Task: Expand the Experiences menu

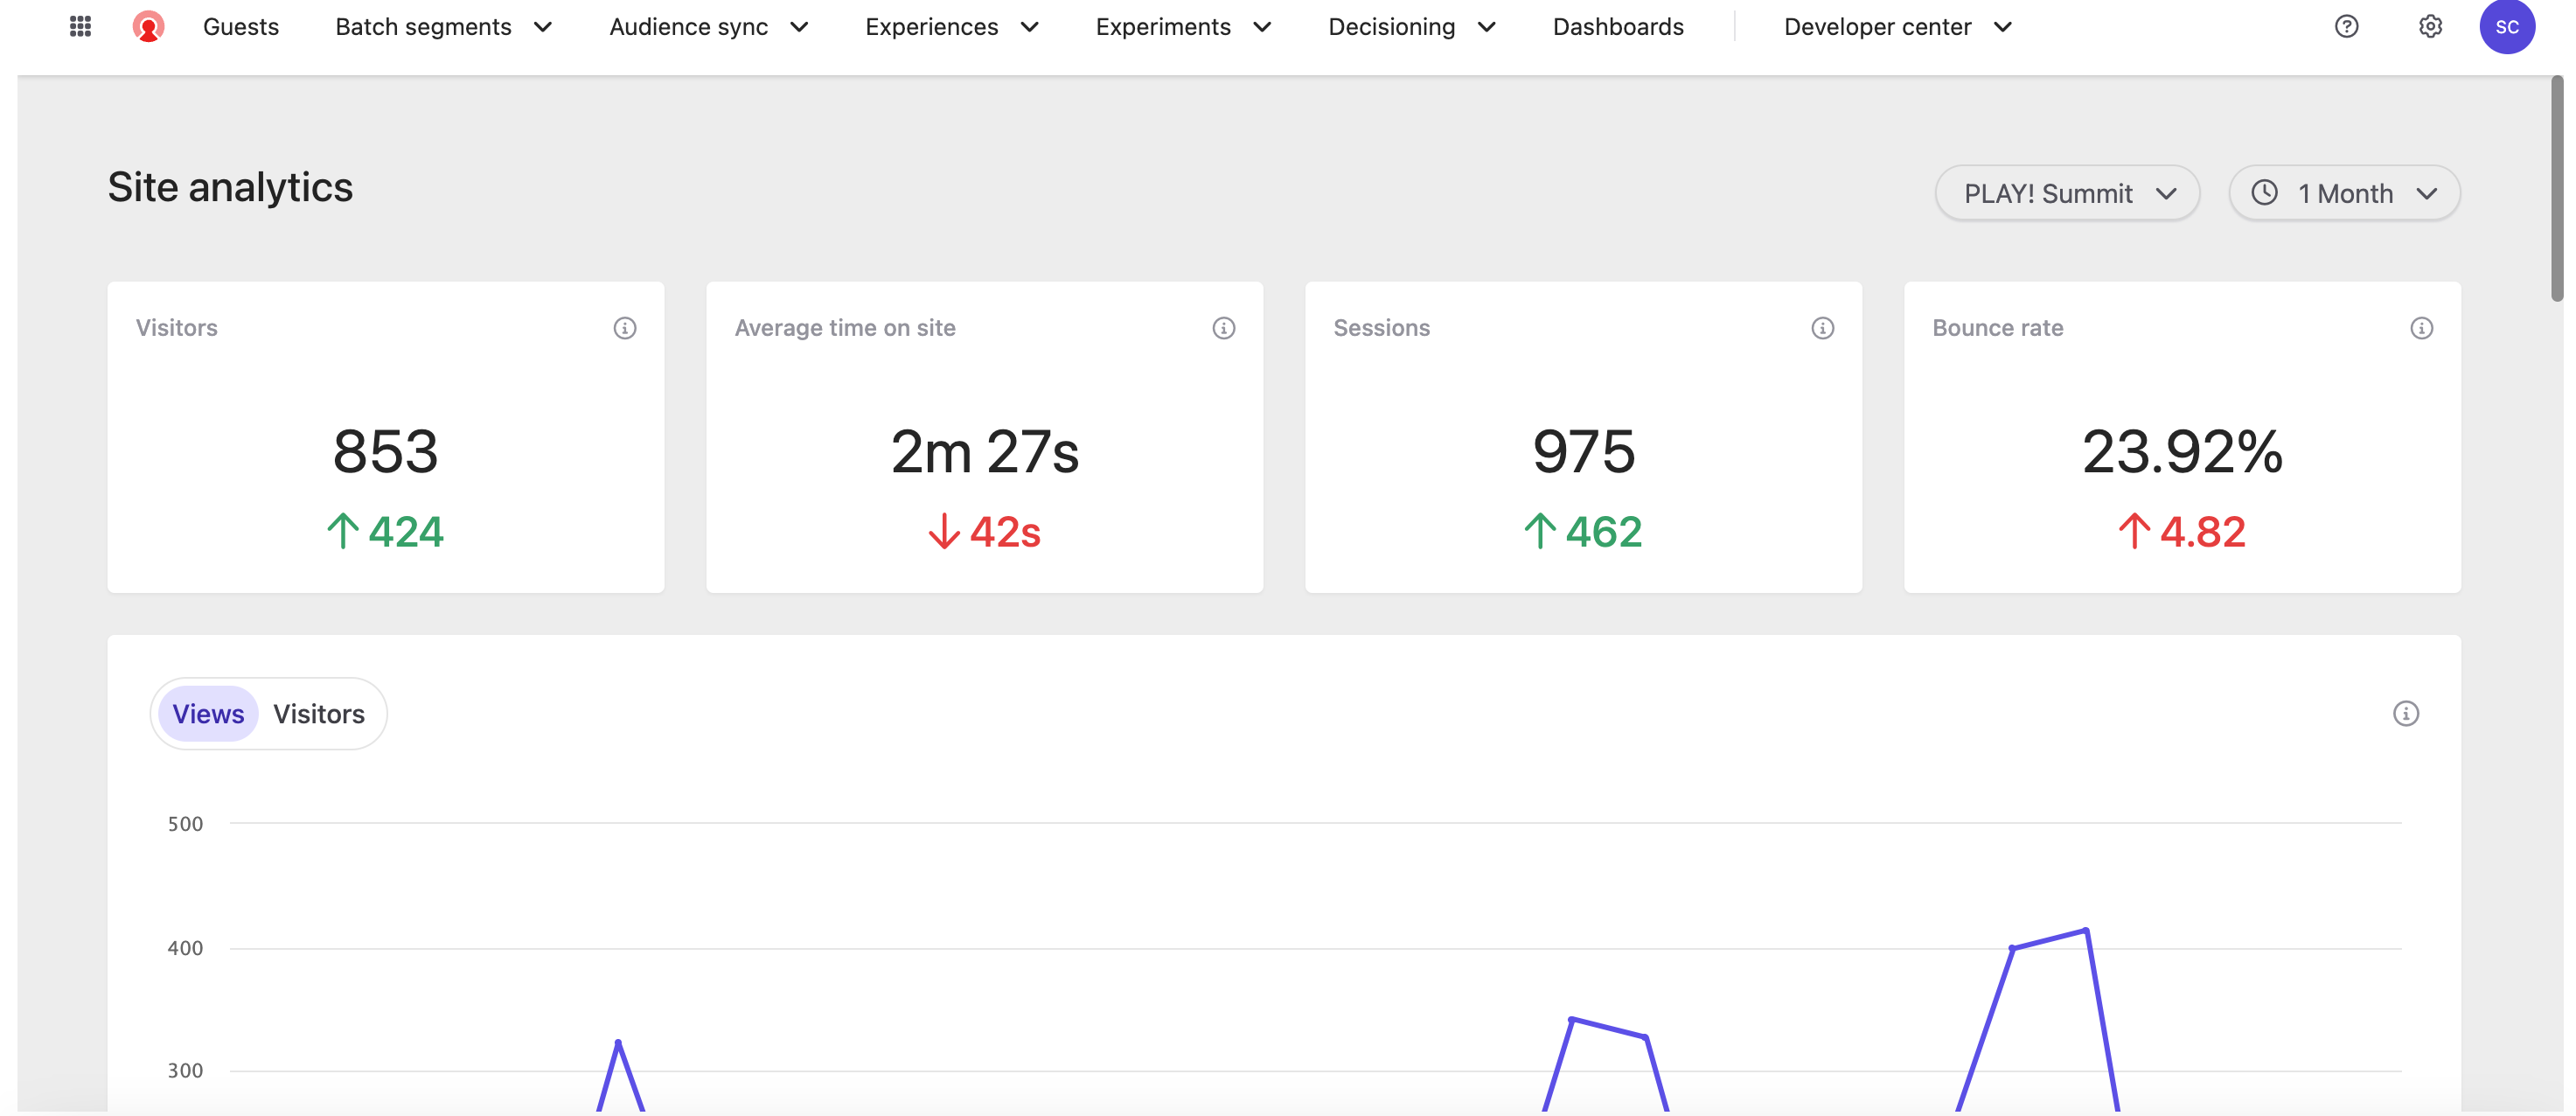Action: point(951,27)
